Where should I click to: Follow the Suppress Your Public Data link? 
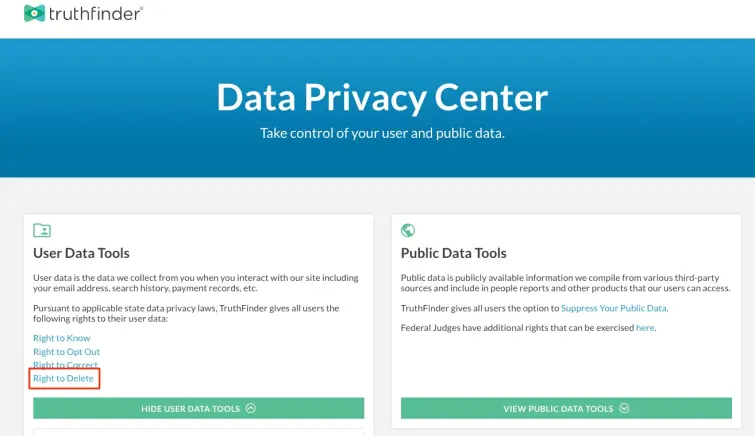pos(613,308)
